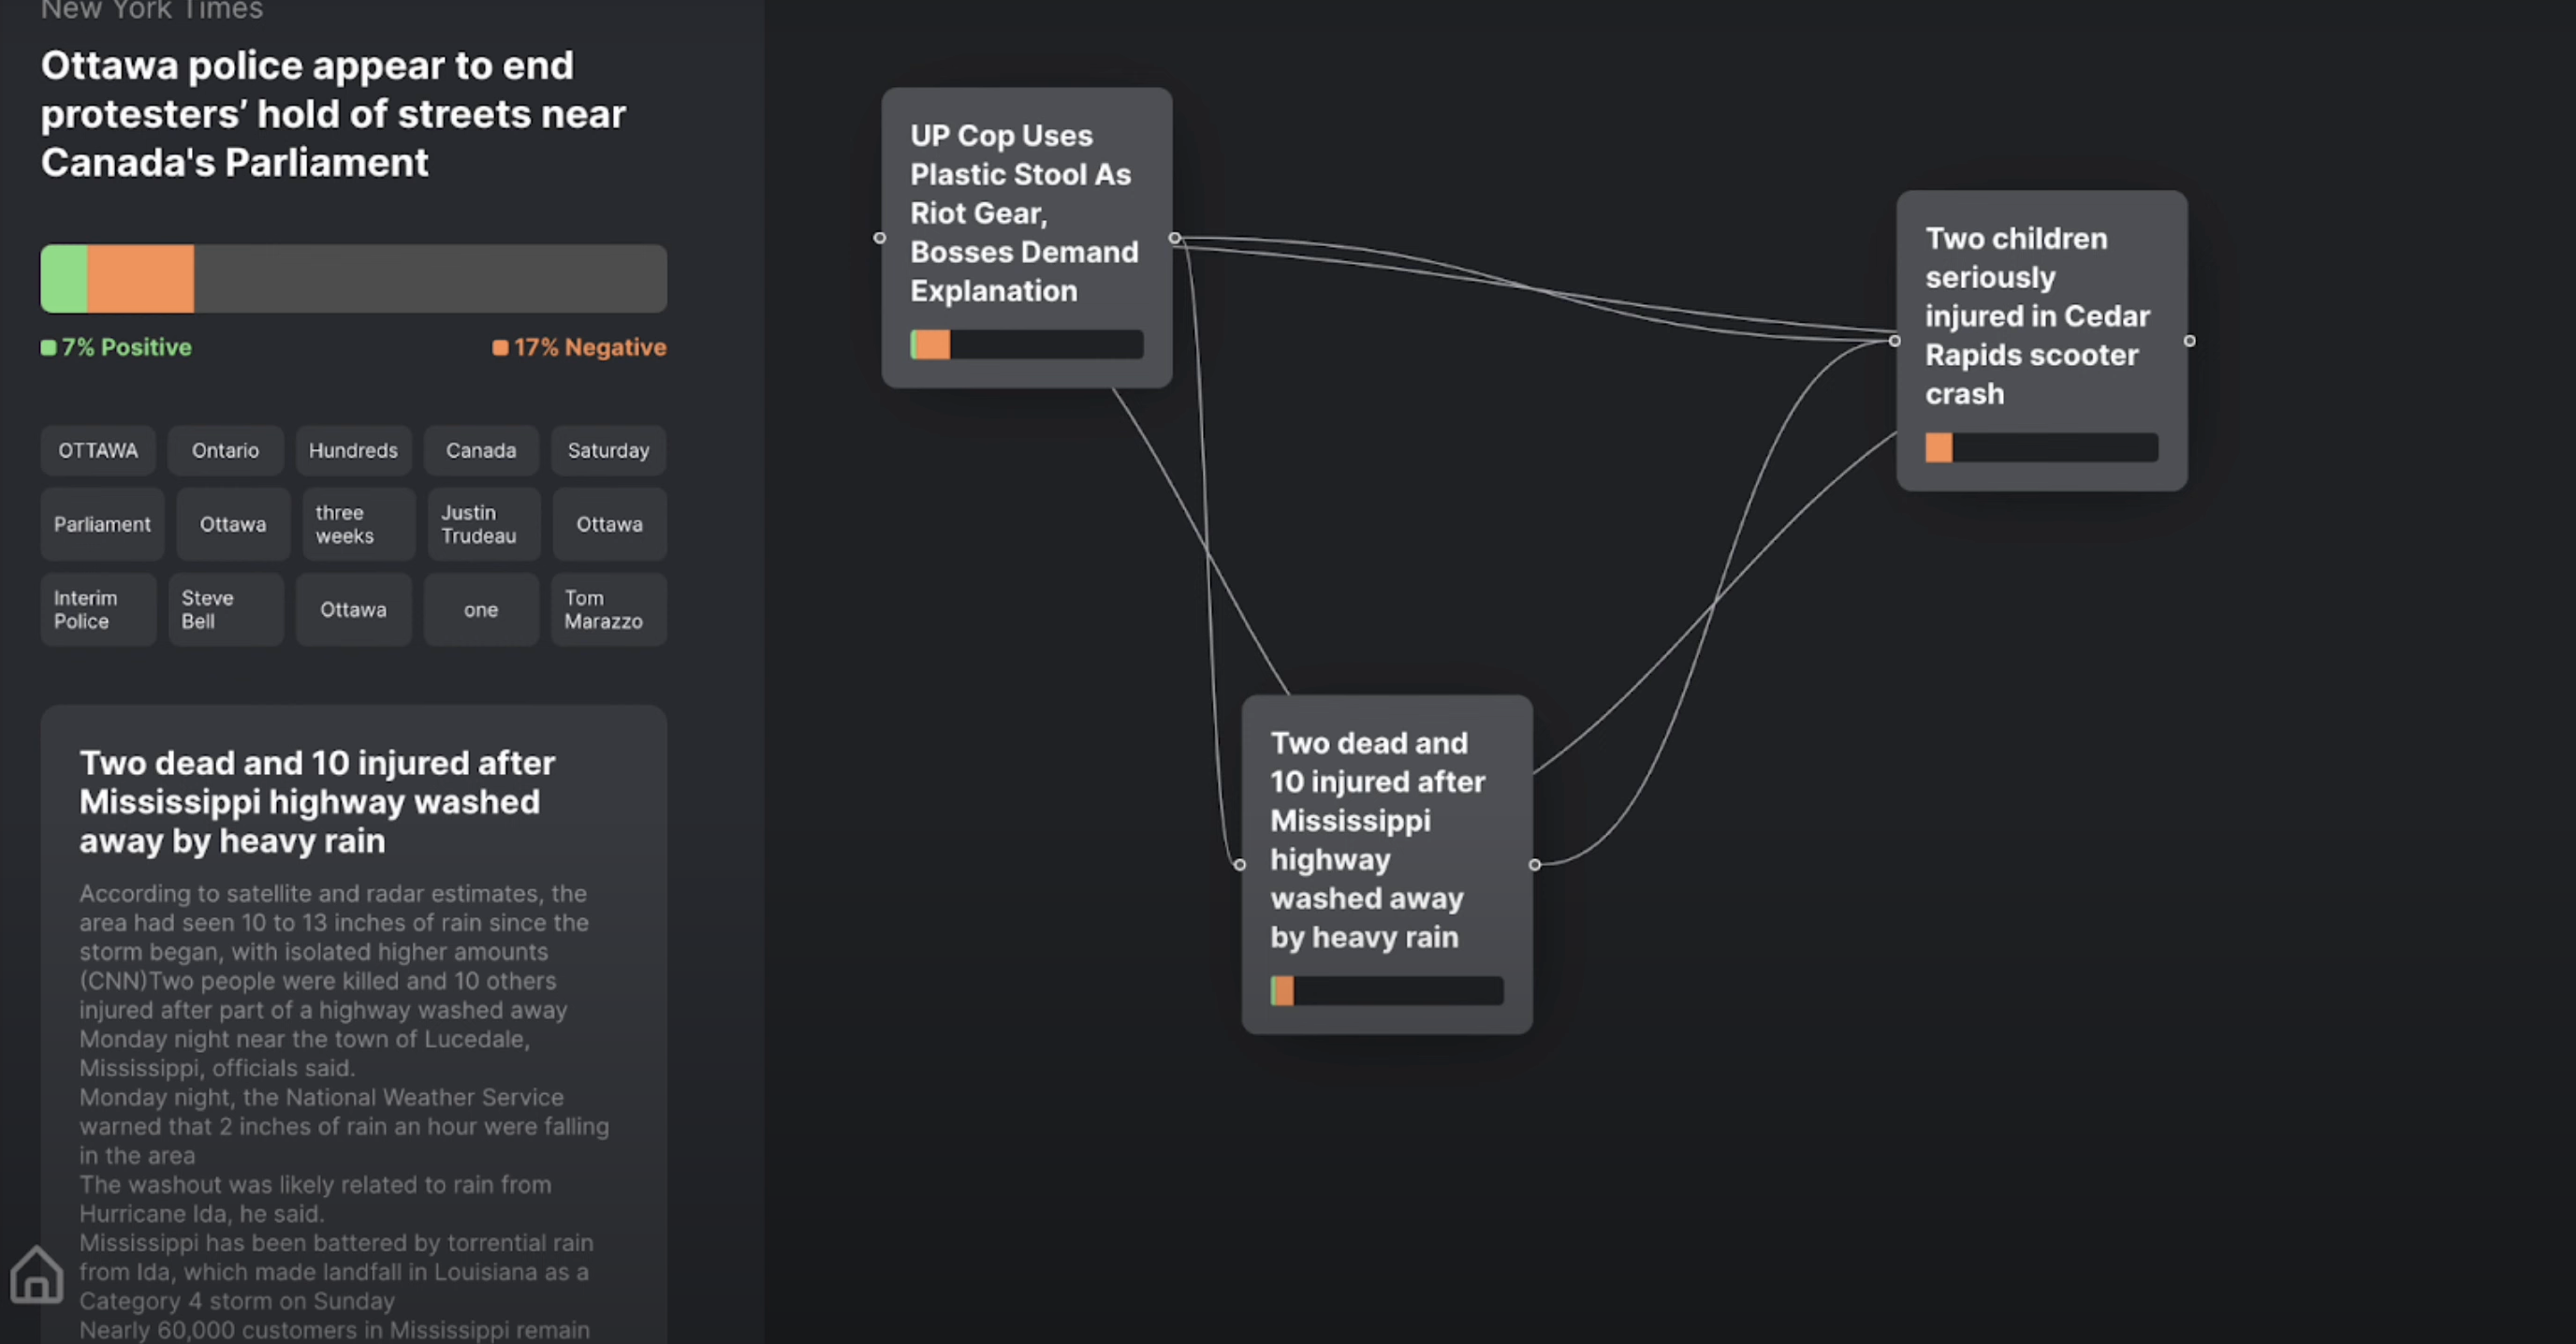Click the Ottawa police headline in sidebar
The image size is (2576, 1344).
[333, 114]
